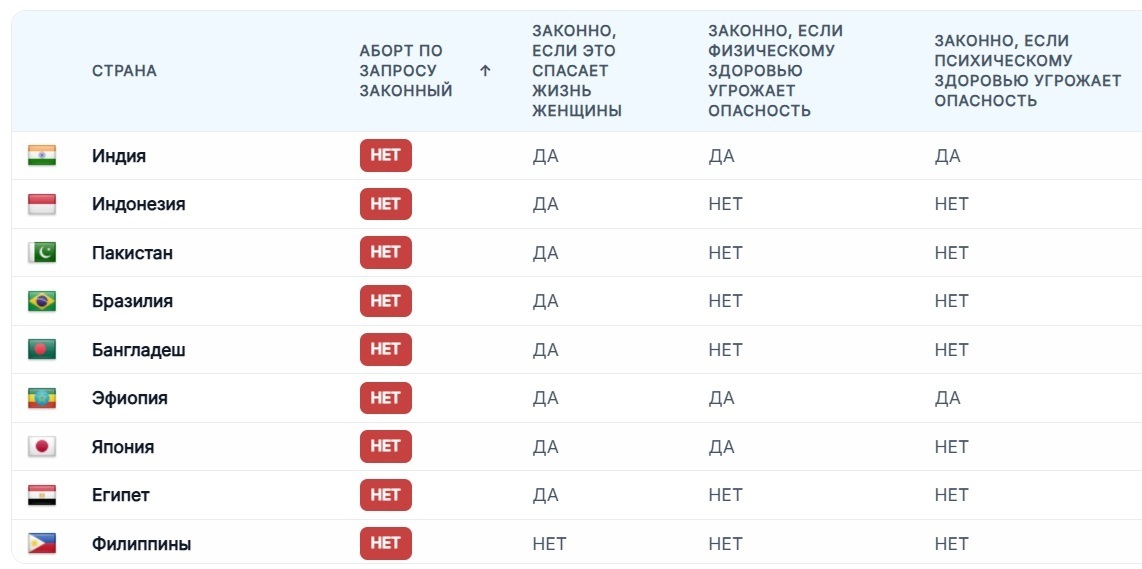The height and width of the screenshot is (569, 1142).
Task: Click the Japan flag icon
Action: coord(42,446)
